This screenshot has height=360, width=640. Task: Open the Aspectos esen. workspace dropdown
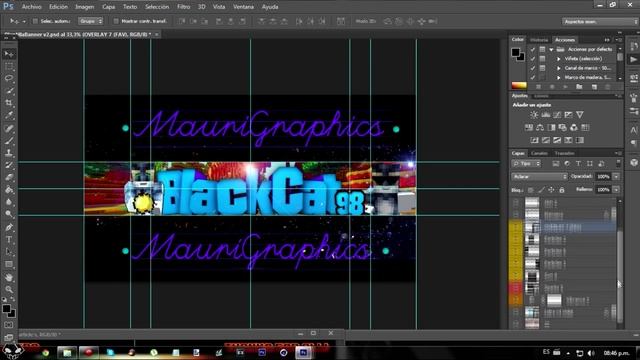pyautogui.click(x=600, y=21)
